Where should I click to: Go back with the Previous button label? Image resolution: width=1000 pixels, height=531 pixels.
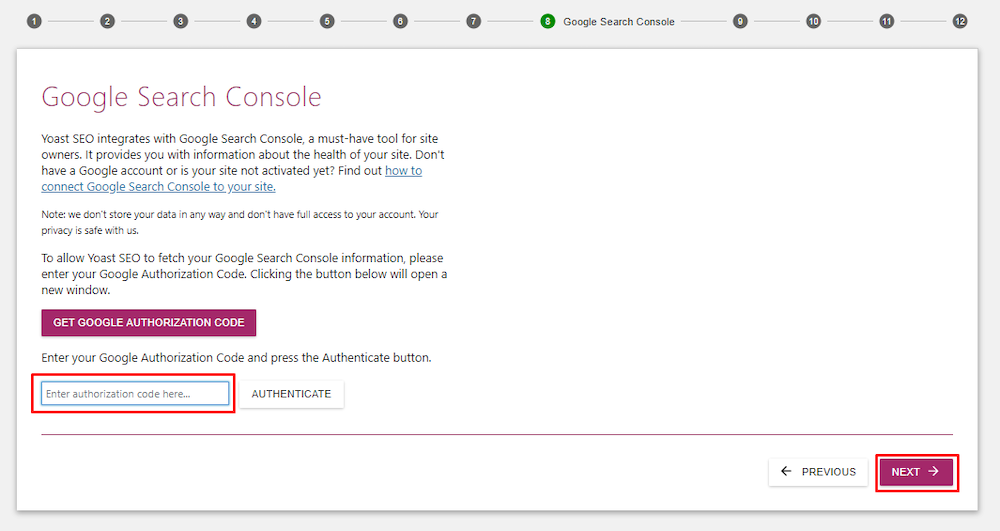click(x=829, y=472)
